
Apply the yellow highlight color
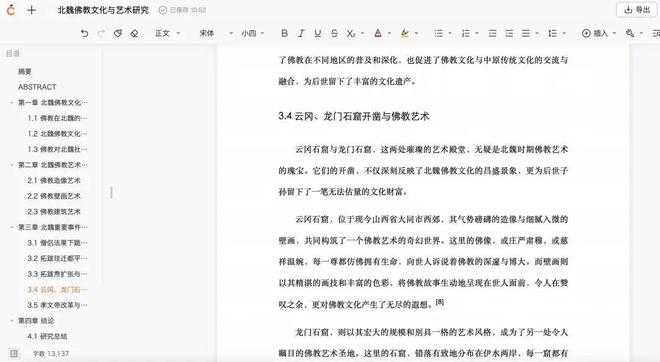click(405, 33)
